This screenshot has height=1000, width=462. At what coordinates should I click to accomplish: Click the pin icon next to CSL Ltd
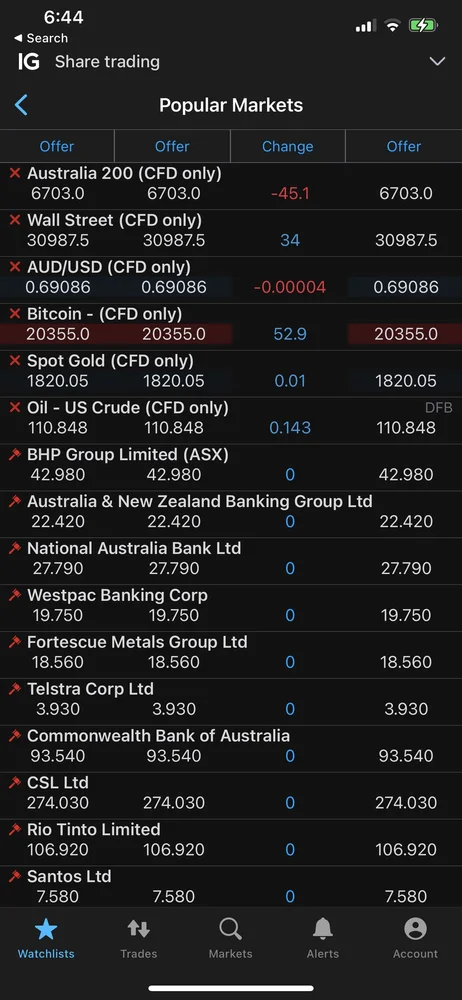pyautogui.click(x=15, y=783)
